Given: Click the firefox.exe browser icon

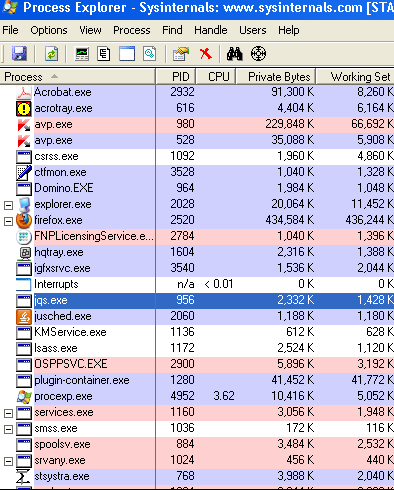Looking at the screenshot, I should click(x=24, y=220).
